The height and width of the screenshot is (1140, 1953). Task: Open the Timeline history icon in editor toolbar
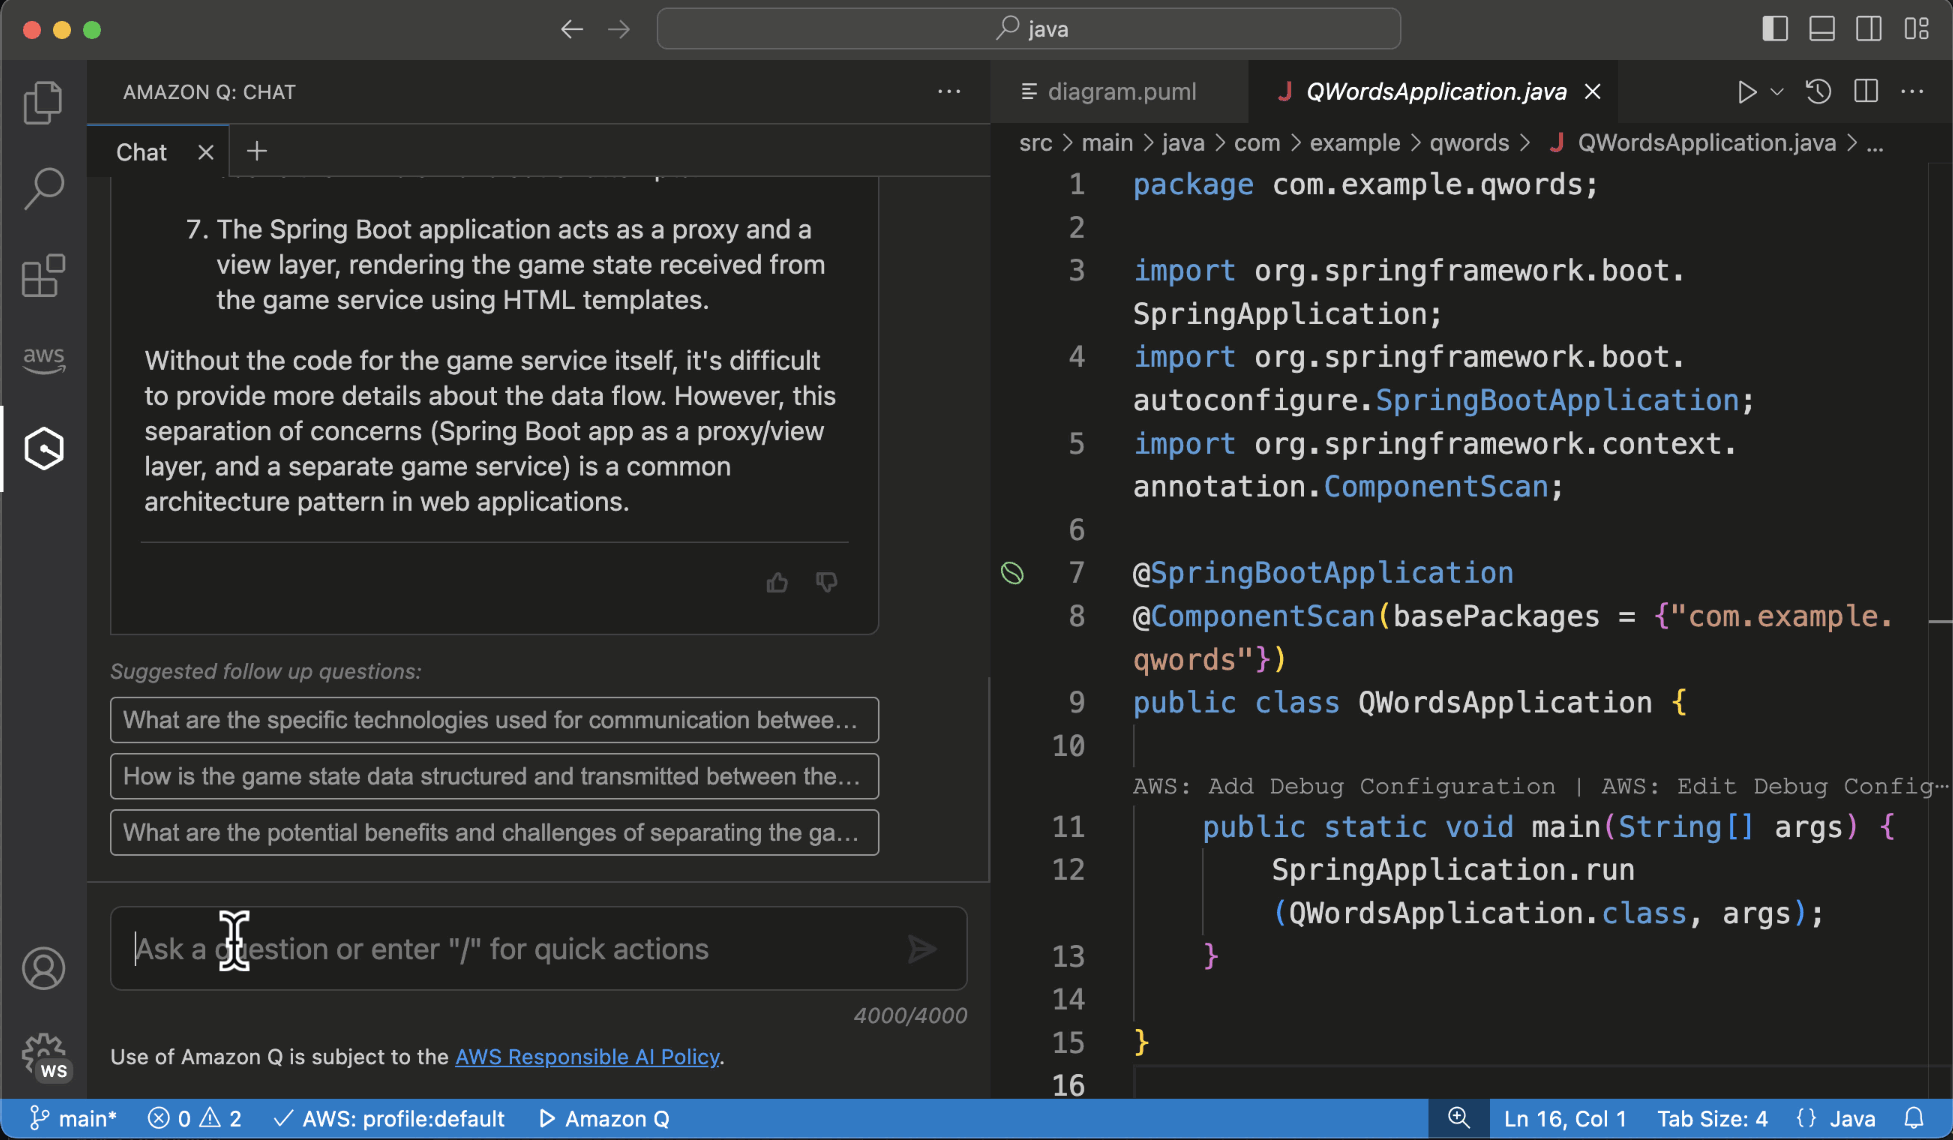[x=1818, y=92]
